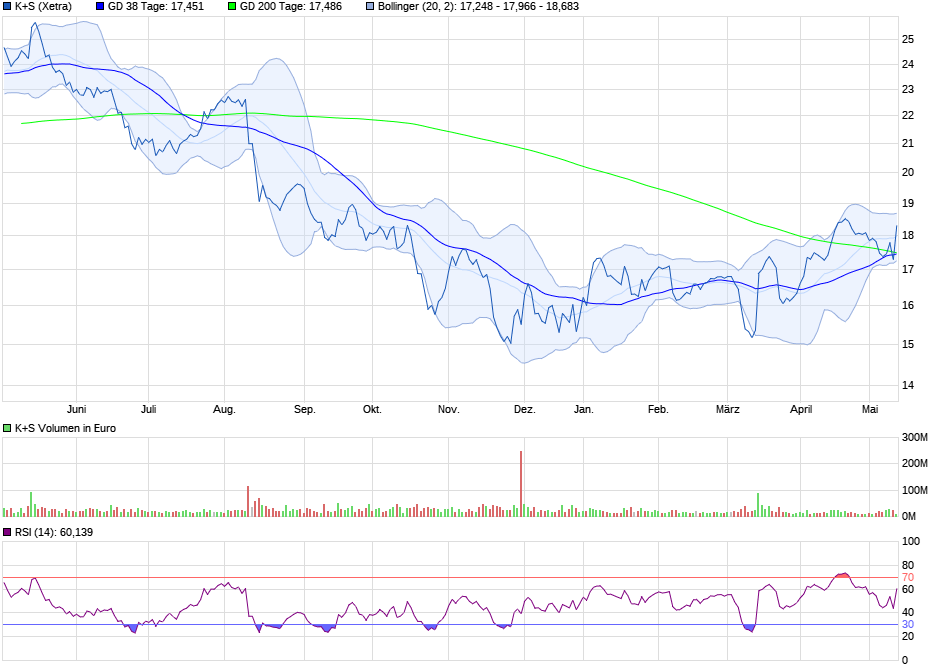940x670 pixels.
Task: Click the red RSI level 70 label
Action: tap(908, 578)
